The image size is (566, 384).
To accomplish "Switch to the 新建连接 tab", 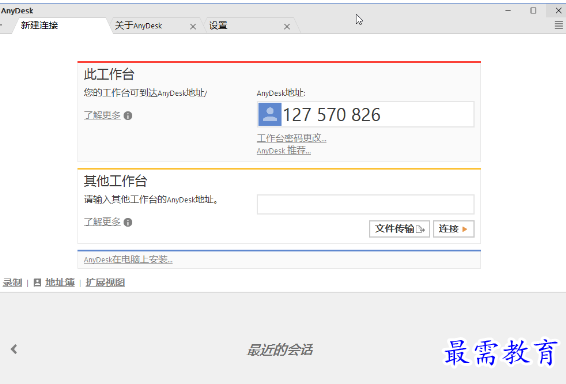I will point(61,26).
